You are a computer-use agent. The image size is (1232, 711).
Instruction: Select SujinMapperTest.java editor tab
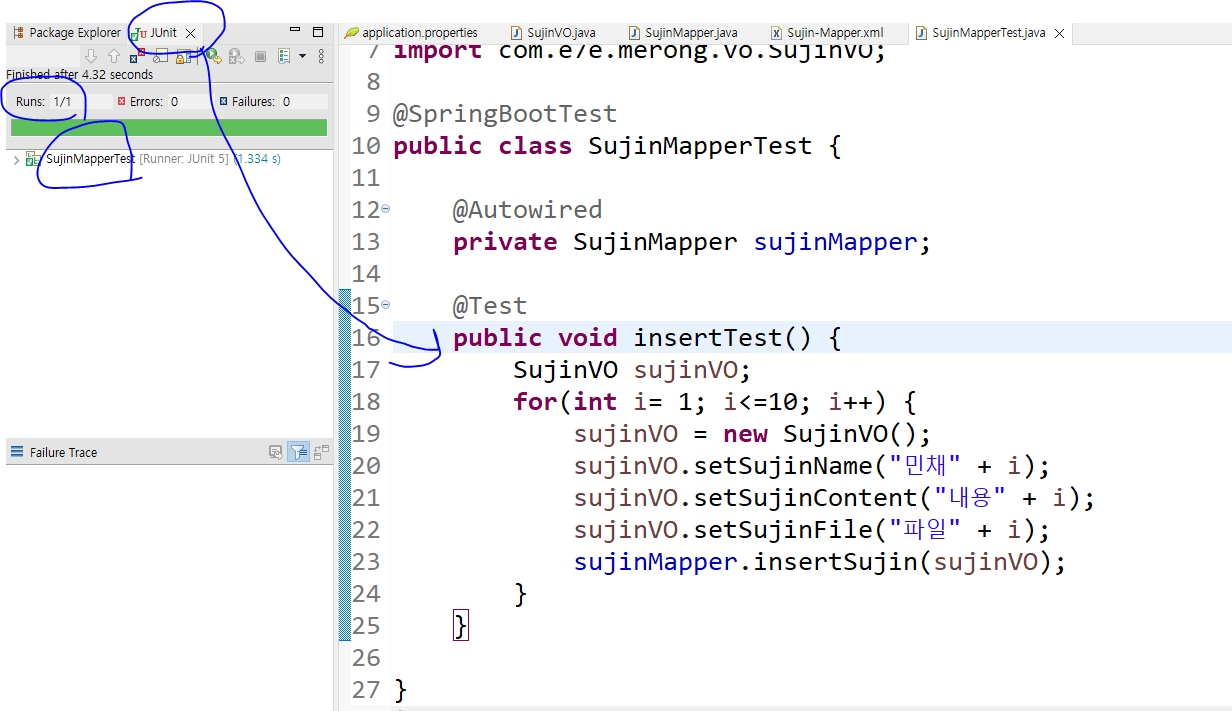(x=988, y=33)
